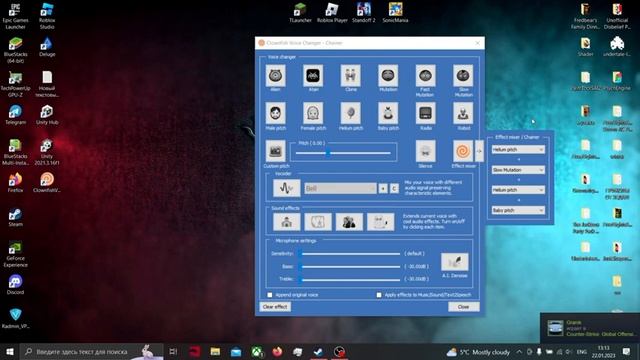Select the Deluge desktop icon
This screenshot has width=640, height=360.
click(x=47, y=47)
